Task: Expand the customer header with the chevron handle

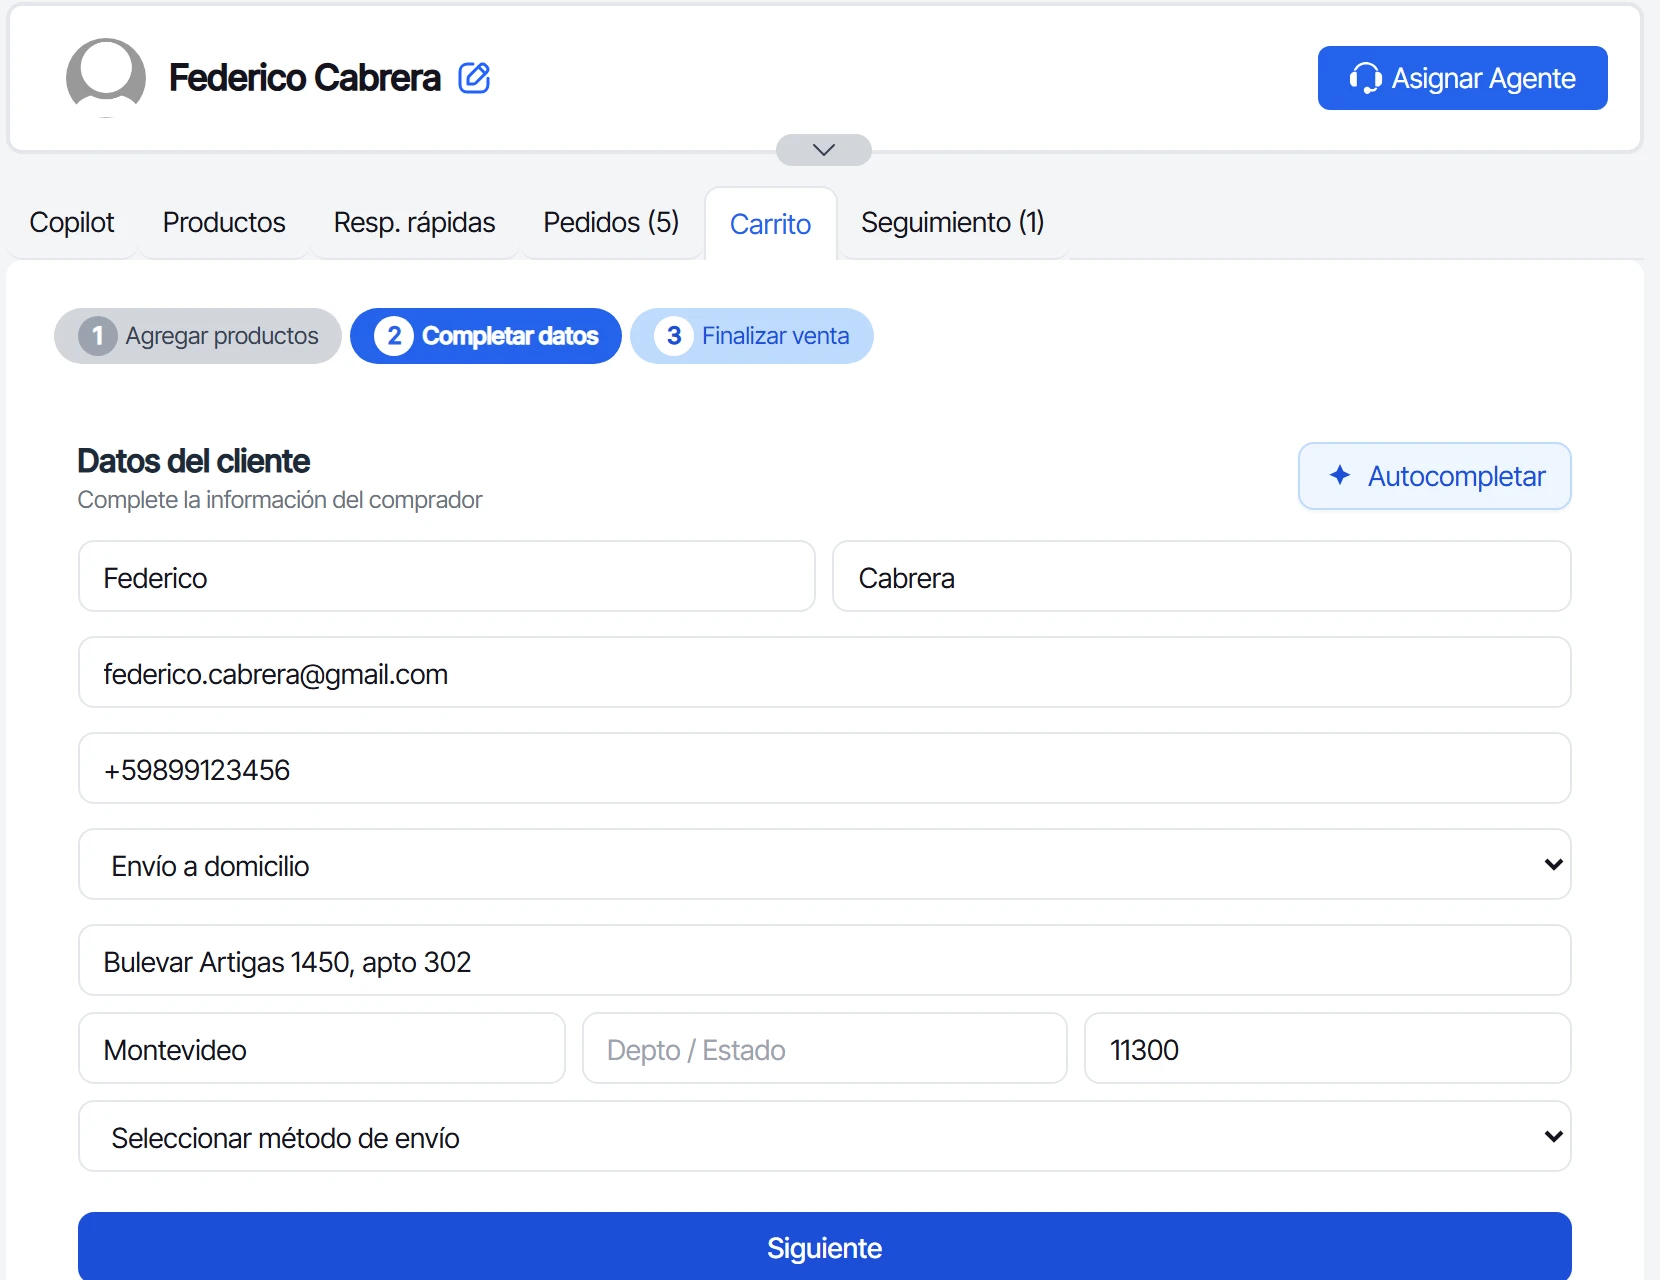Action: [x=824, y=150]
